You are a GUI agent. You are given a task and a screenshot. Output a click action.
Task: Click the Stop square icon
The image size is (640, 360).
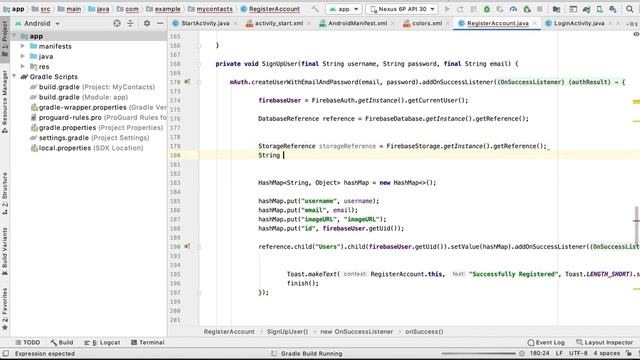coord(540,9)
